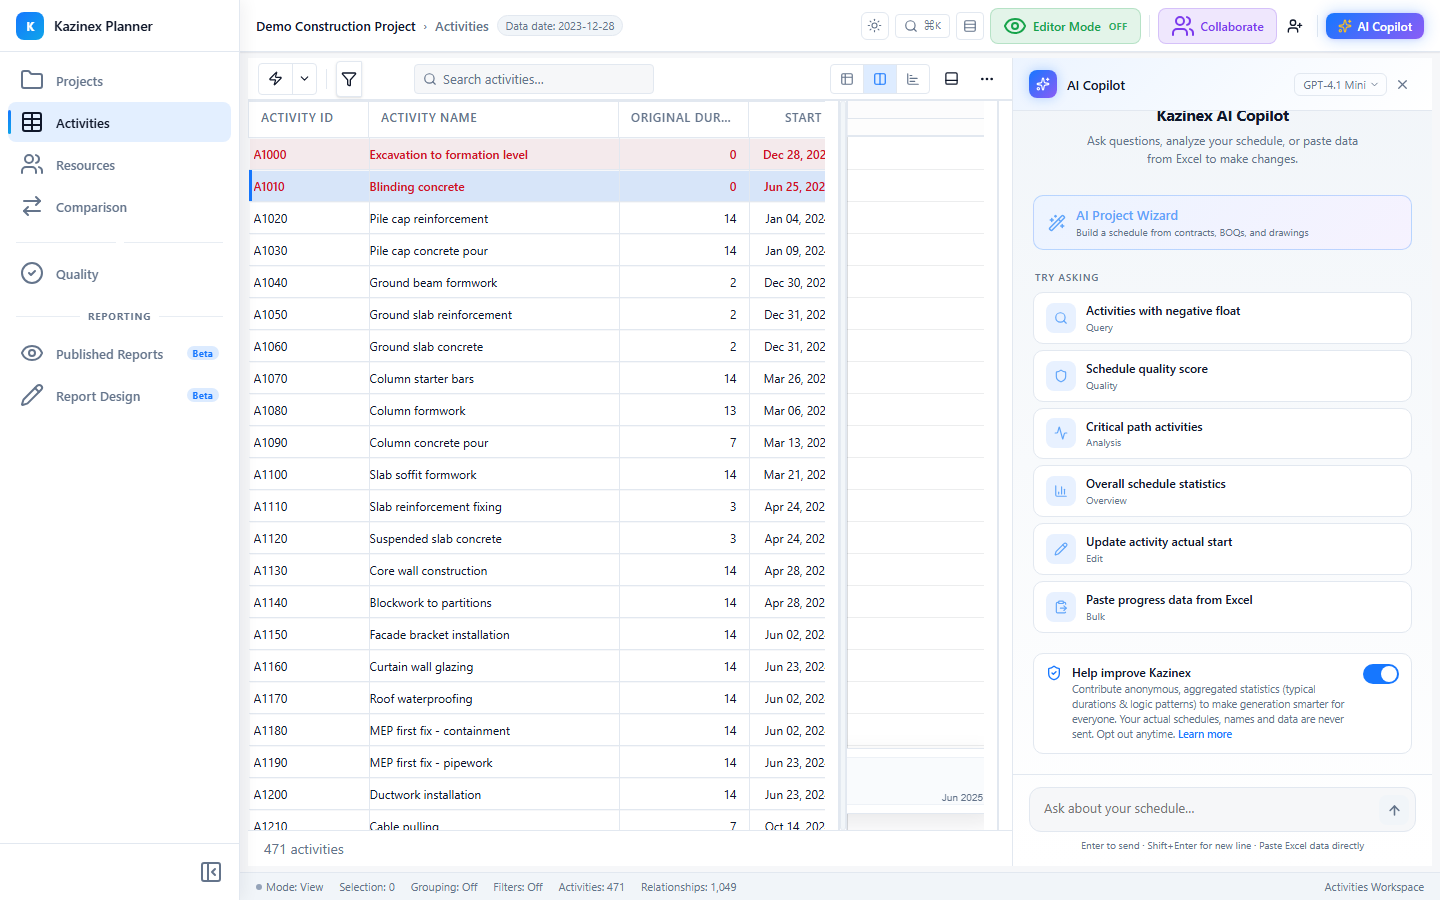Open Published Reports page
Screen dimensions: 1440x900
(119, 354)
